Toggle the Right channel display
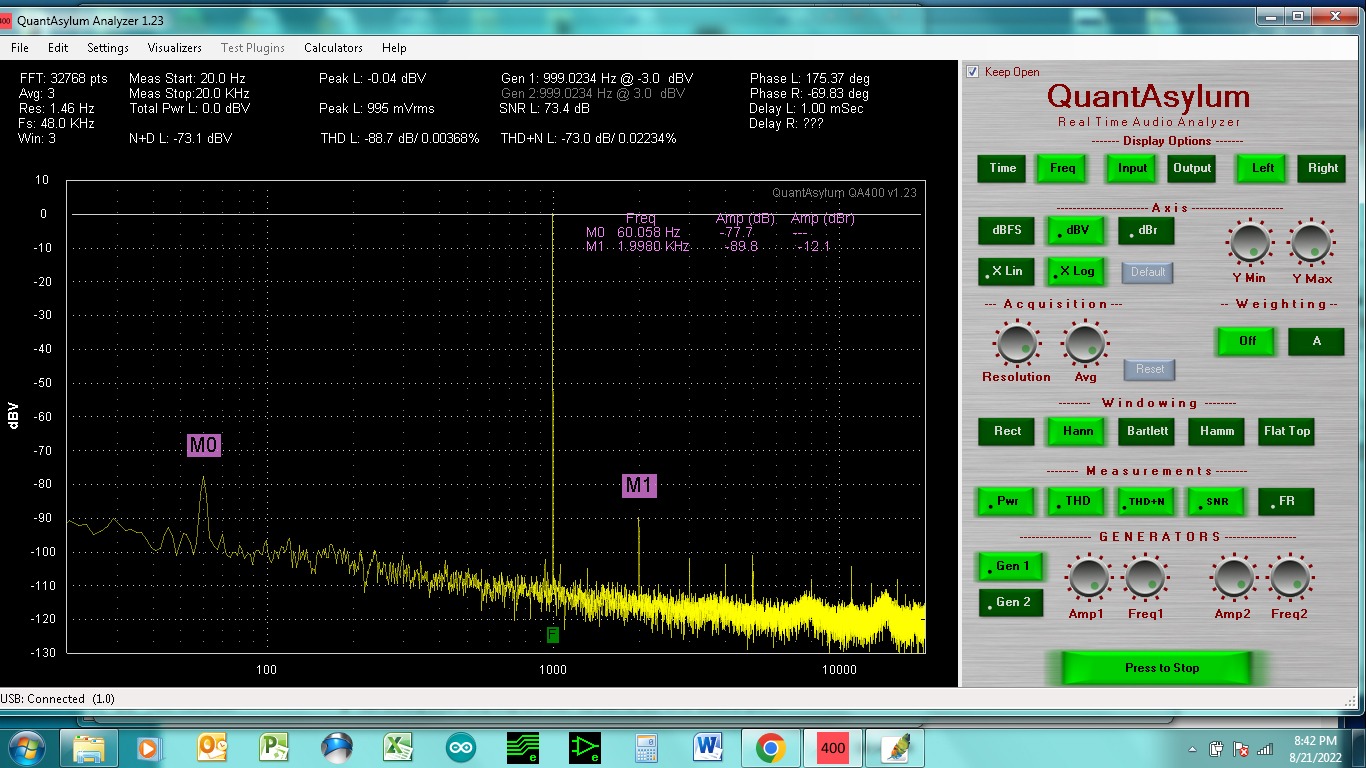The width and height of the screenshot is (1366, 768). point(1322,168)
